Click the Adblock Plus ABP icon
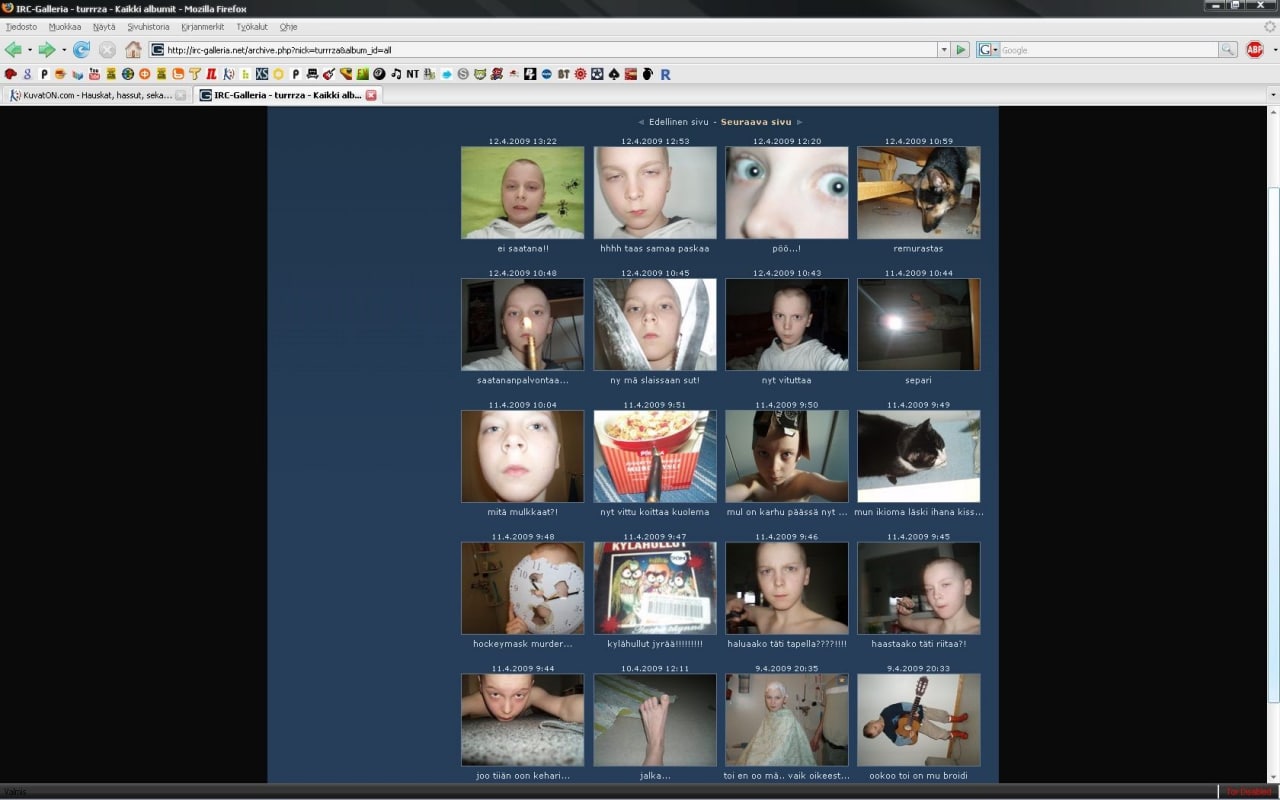The height and width of the screenshot is (800, 1280). pos(1254,49)
